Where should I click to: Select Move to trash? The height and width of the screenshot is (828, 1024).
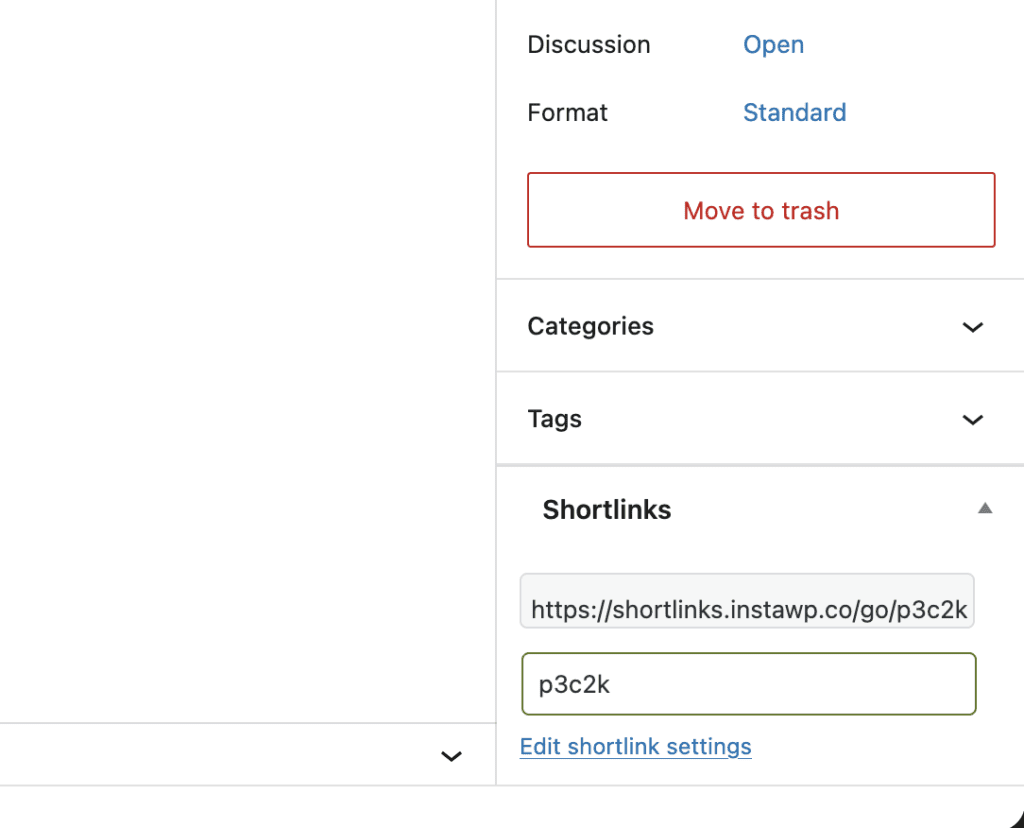coord(760,210)
